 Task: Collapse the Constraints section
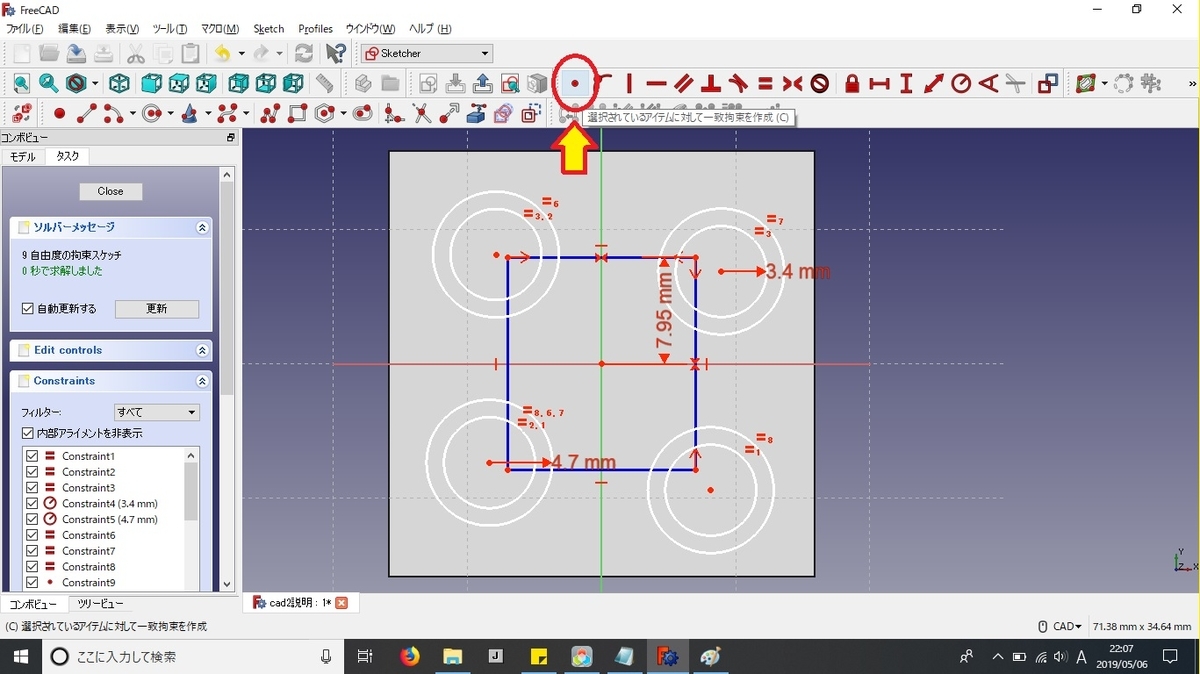202,381
